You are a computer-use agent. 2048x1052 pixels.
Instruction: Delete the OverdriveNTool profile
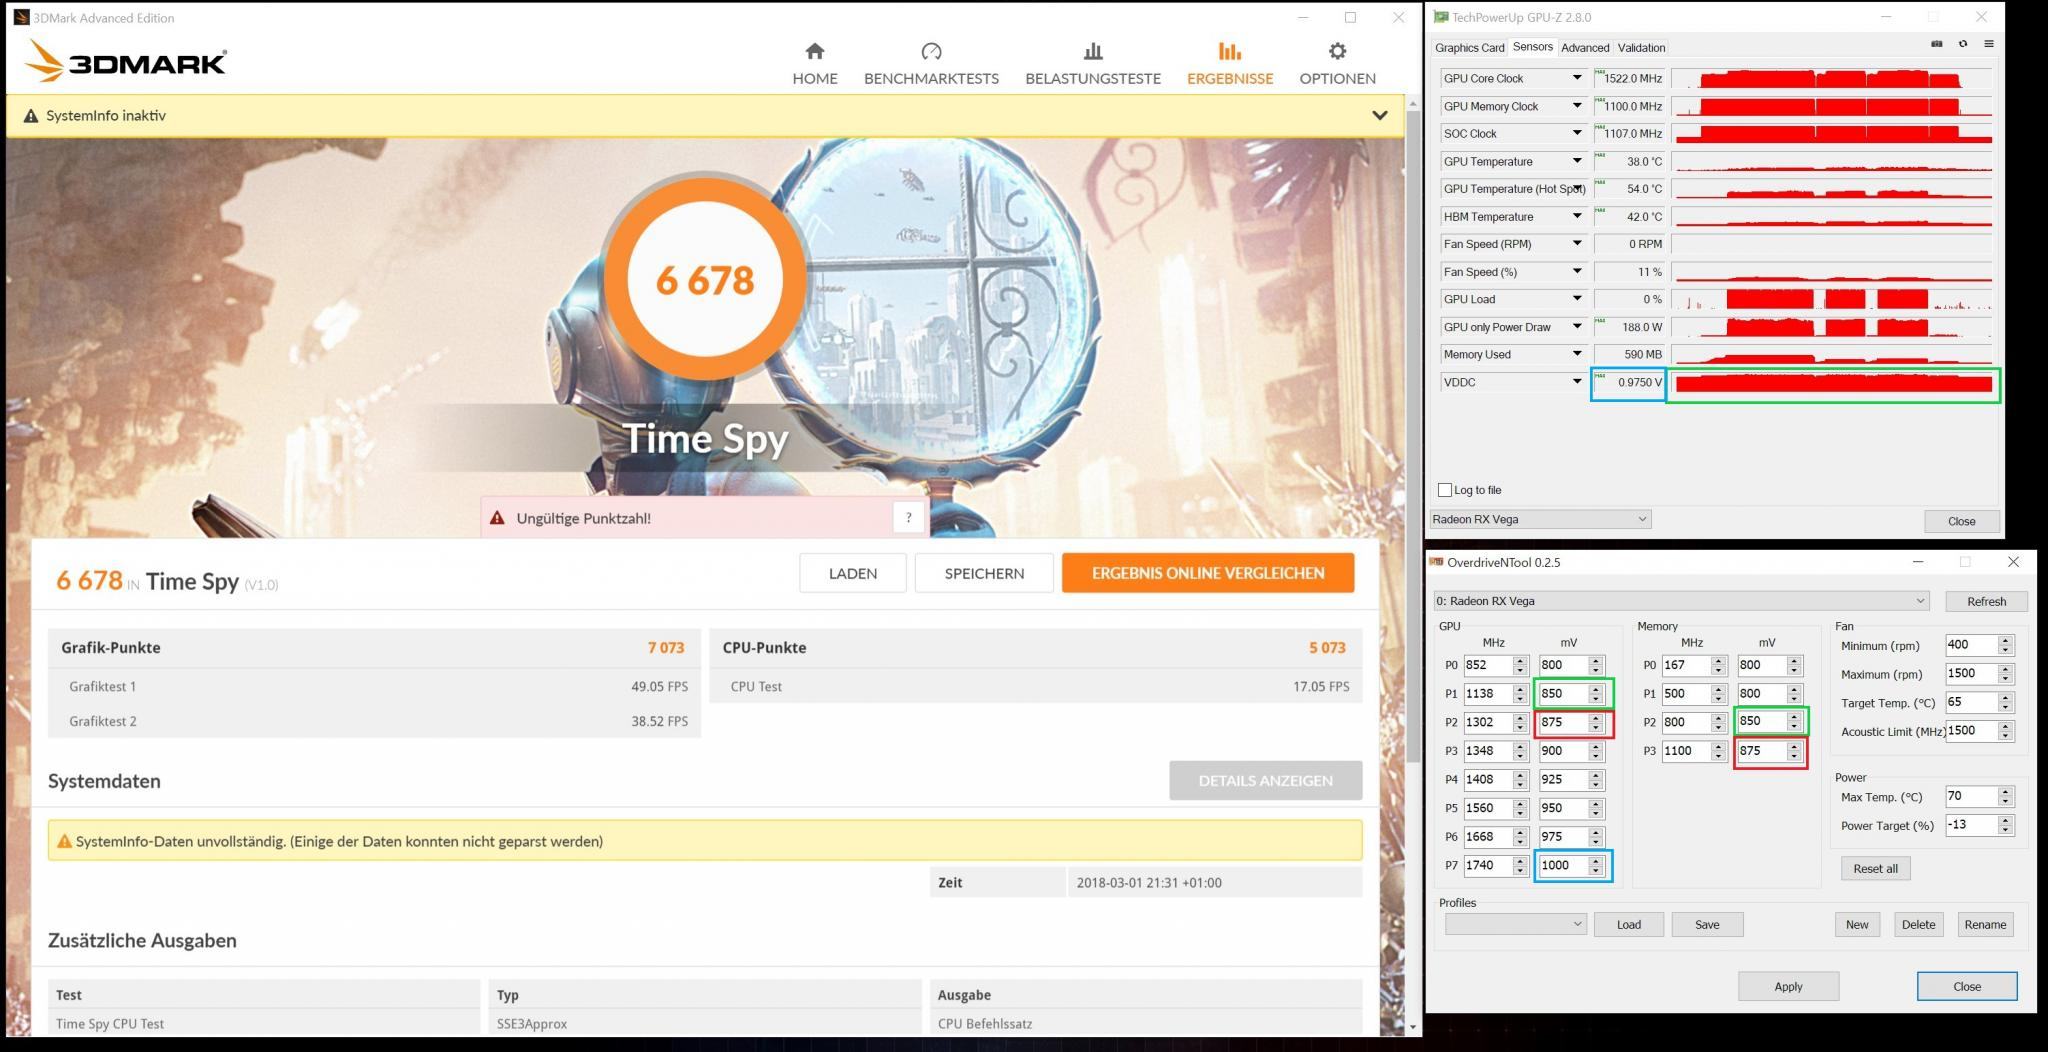[1918, 924]
